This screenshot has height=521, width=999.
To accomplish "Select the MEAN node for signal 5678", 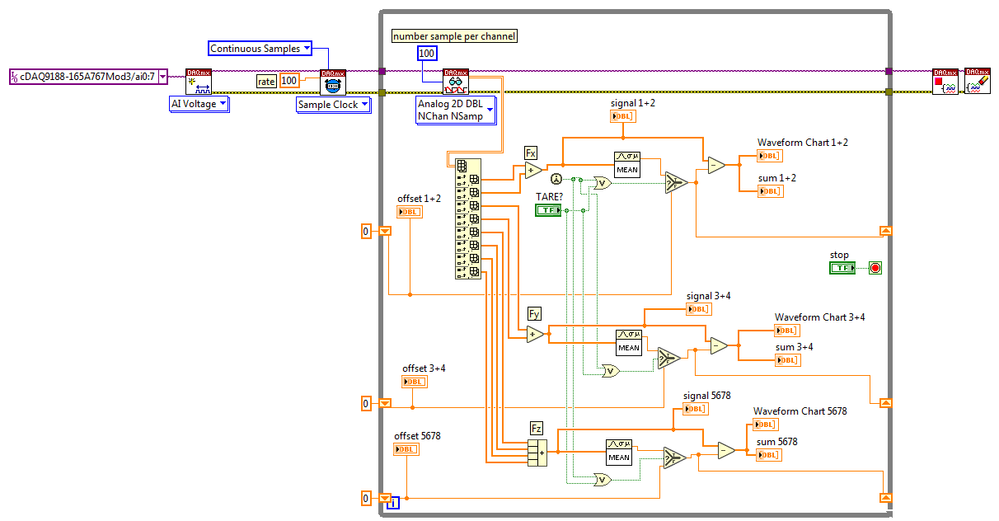I will click(619, 452).
